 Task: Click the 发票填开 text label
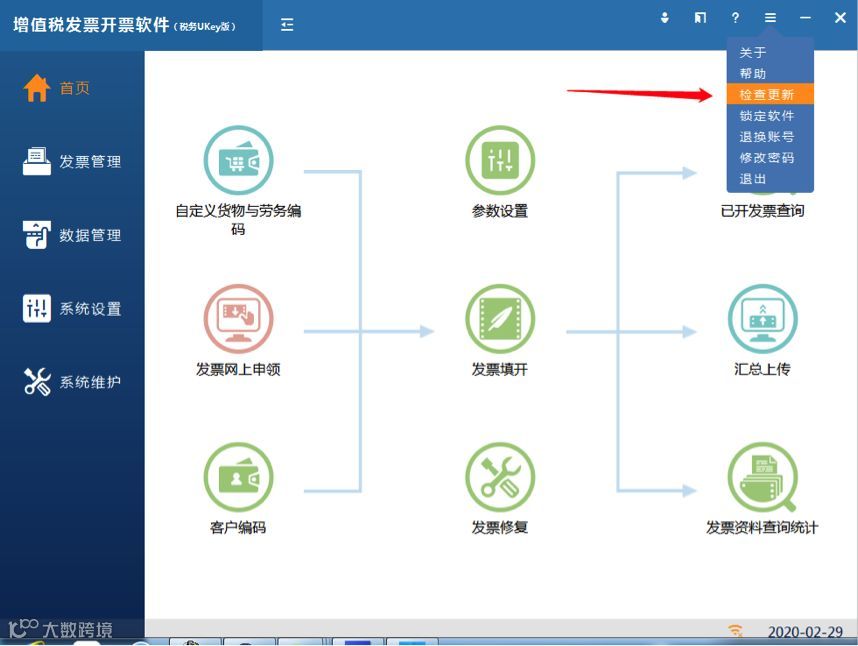pyautogui.click(x=500, y=369)
